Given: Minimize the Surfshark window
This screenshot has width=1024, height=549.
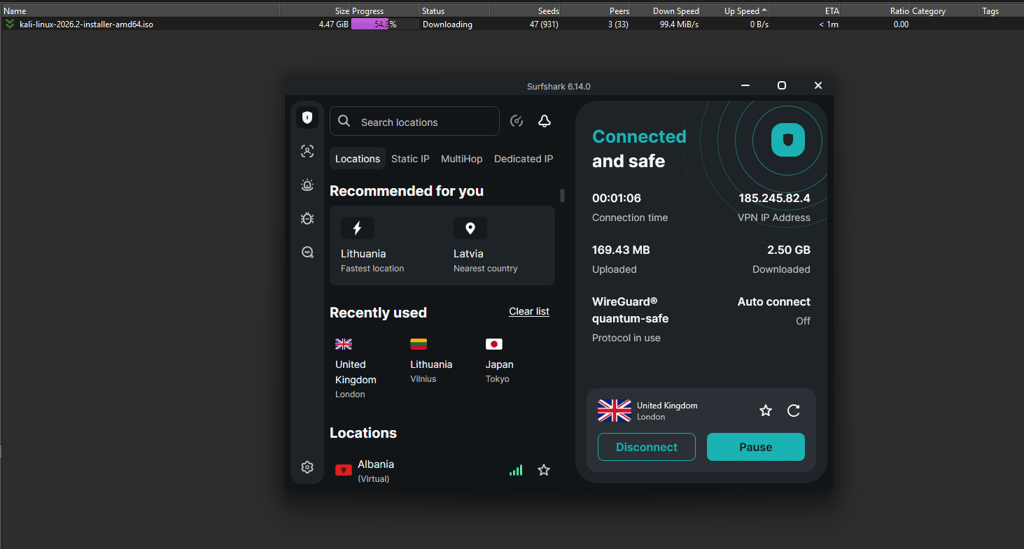Looking at the screenshot, I should [745, 86].
